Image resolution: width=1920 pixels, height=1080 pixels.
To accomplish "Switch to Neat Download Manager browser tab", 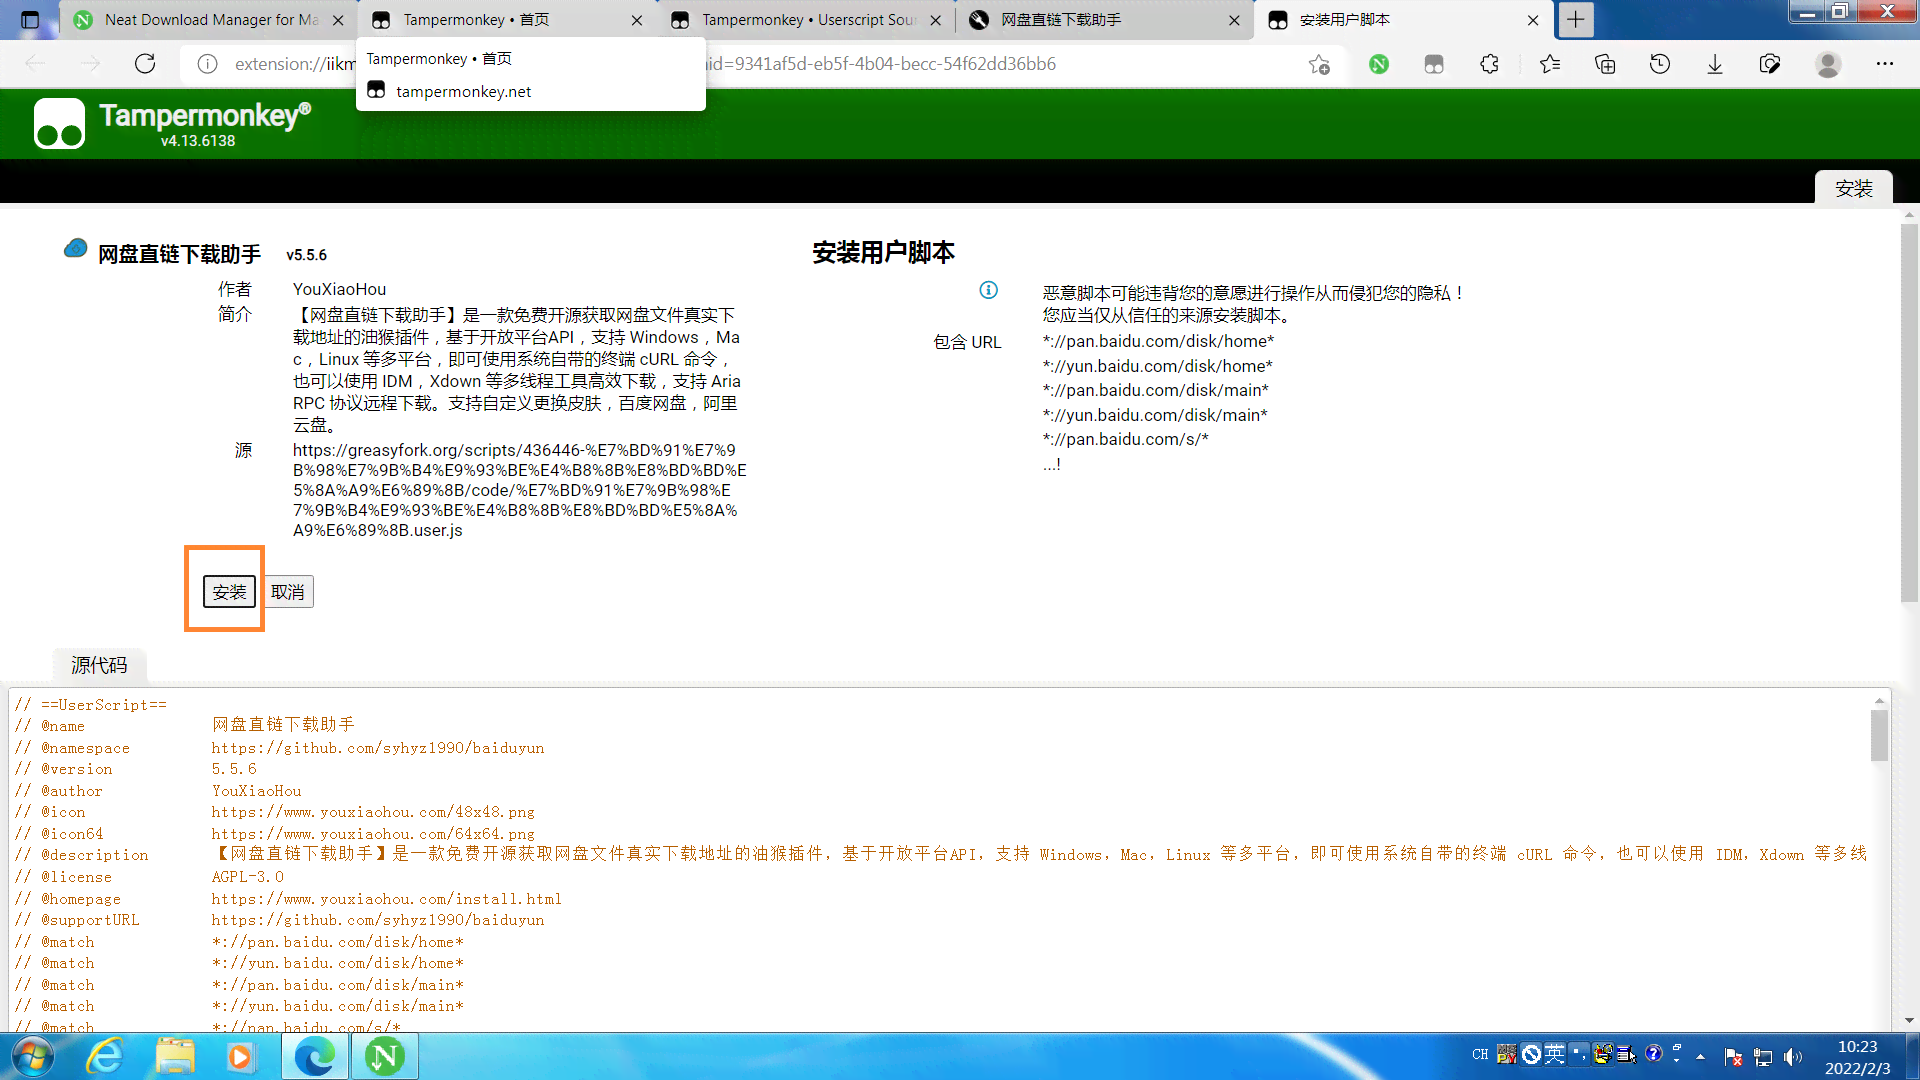I will click(x=210, y=20).
